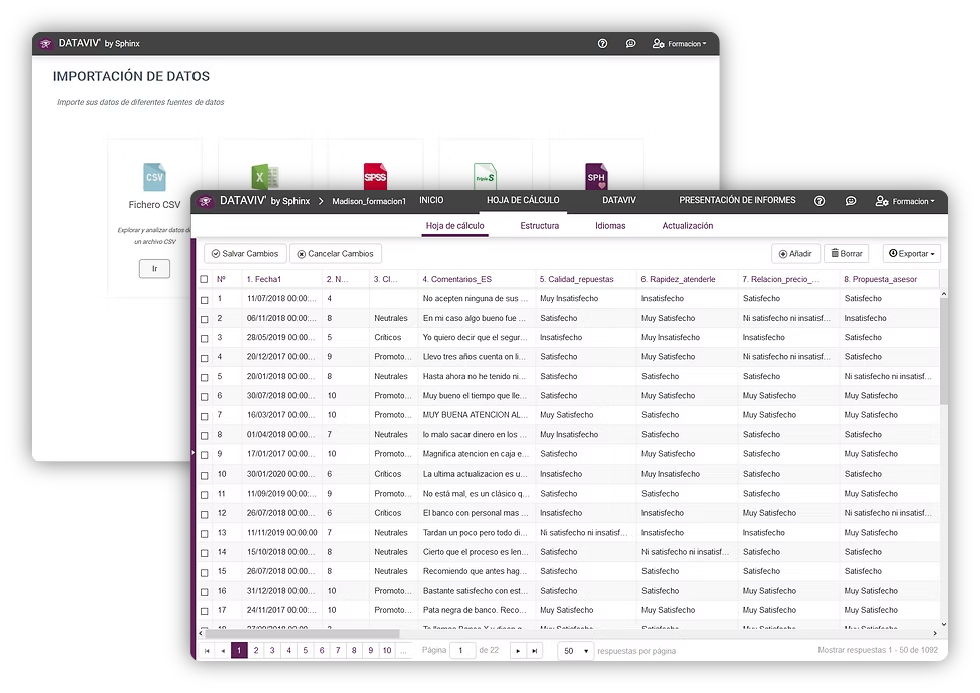Image resolution: width=980 pixels, height=693 pixels.
Task: Expand the Exportar dropdown
Action: point(911,254)
